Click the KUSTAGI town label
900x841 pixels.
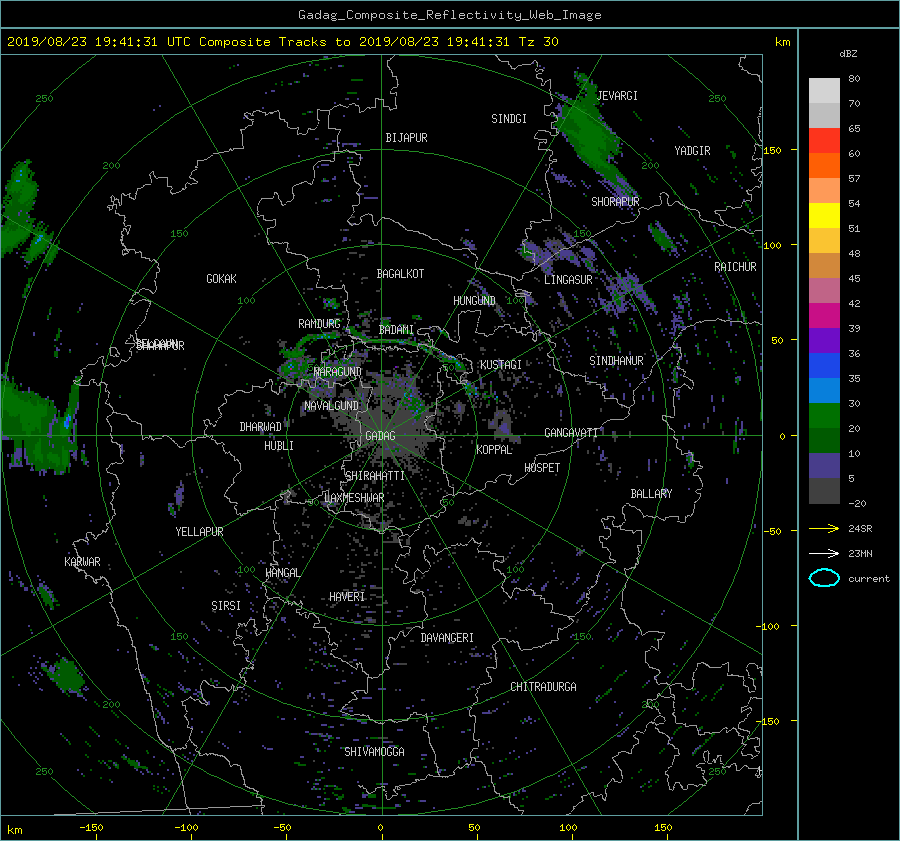(x=501, y=365)
